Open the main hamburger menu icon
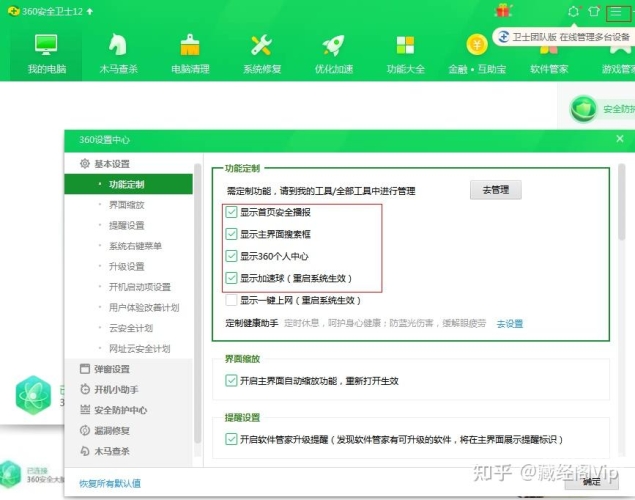Screen dimensions: 635x500 point(616,12)
